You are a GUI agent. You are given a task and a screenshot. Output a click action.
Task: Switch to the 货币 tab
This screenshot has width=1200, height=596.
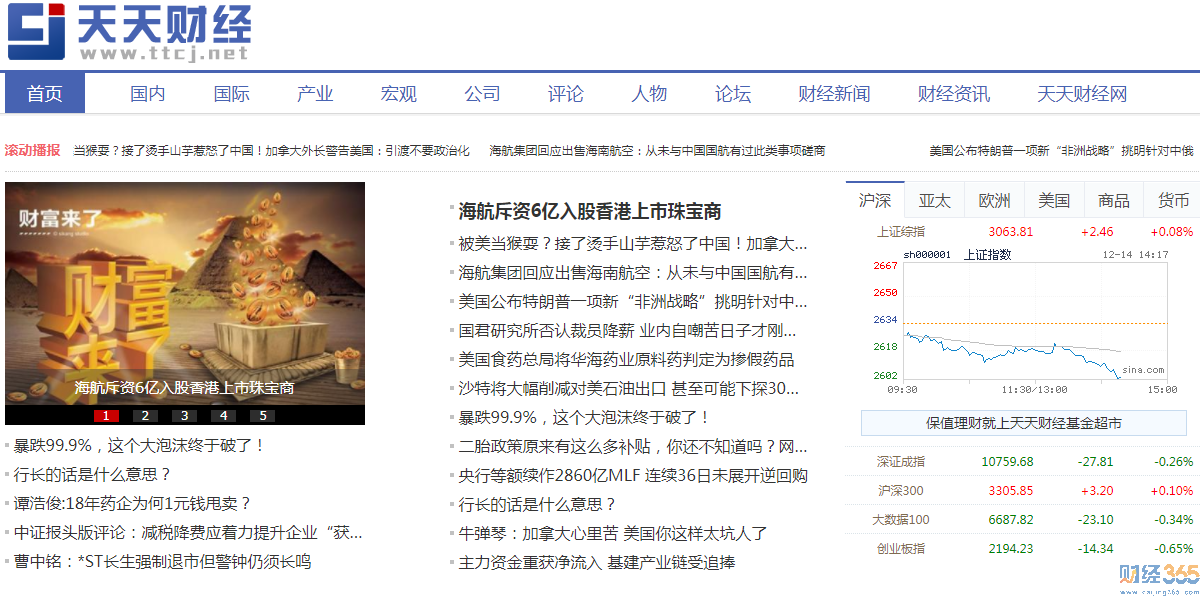click(1173, 200)
